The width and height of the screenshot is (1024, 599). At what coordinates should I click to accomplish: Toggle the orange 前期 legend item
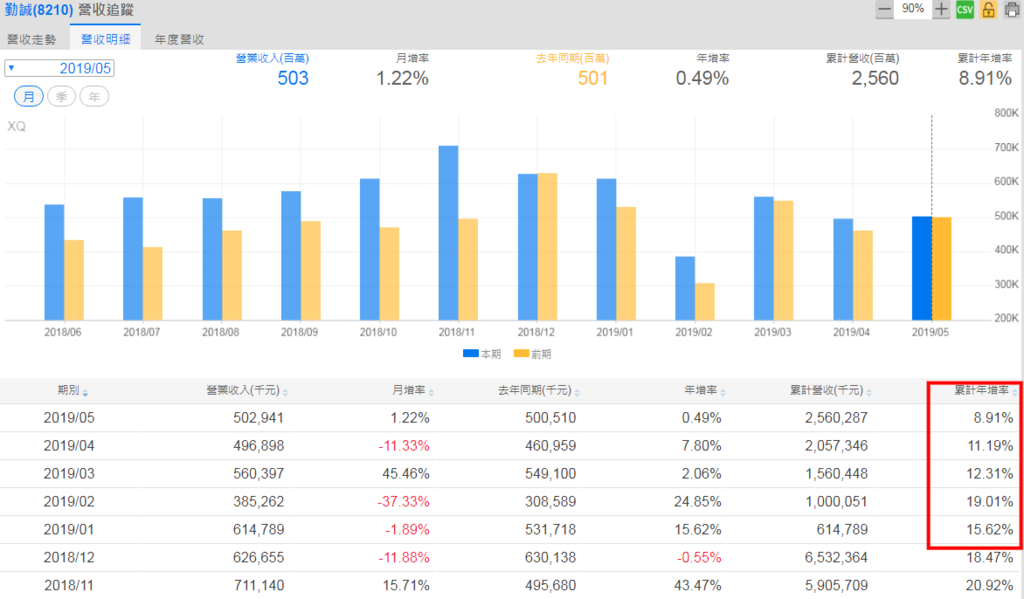pos(532,354)
